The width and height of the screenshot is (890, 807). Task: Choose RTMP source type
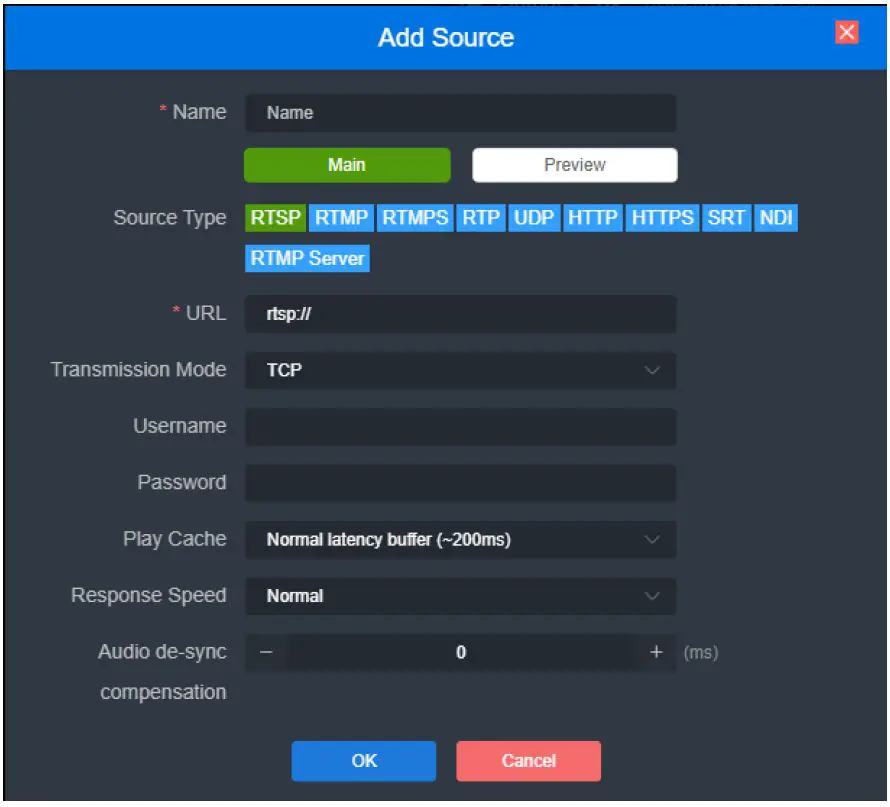point(341,218)
